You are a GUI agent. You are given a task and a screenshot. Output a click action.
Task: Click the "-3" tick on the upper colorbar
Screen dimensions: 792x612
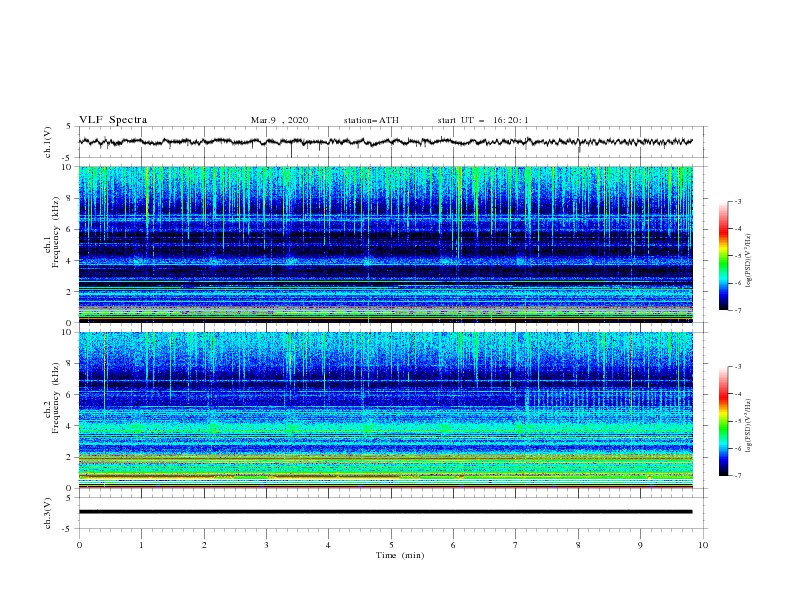coord(737,202)
